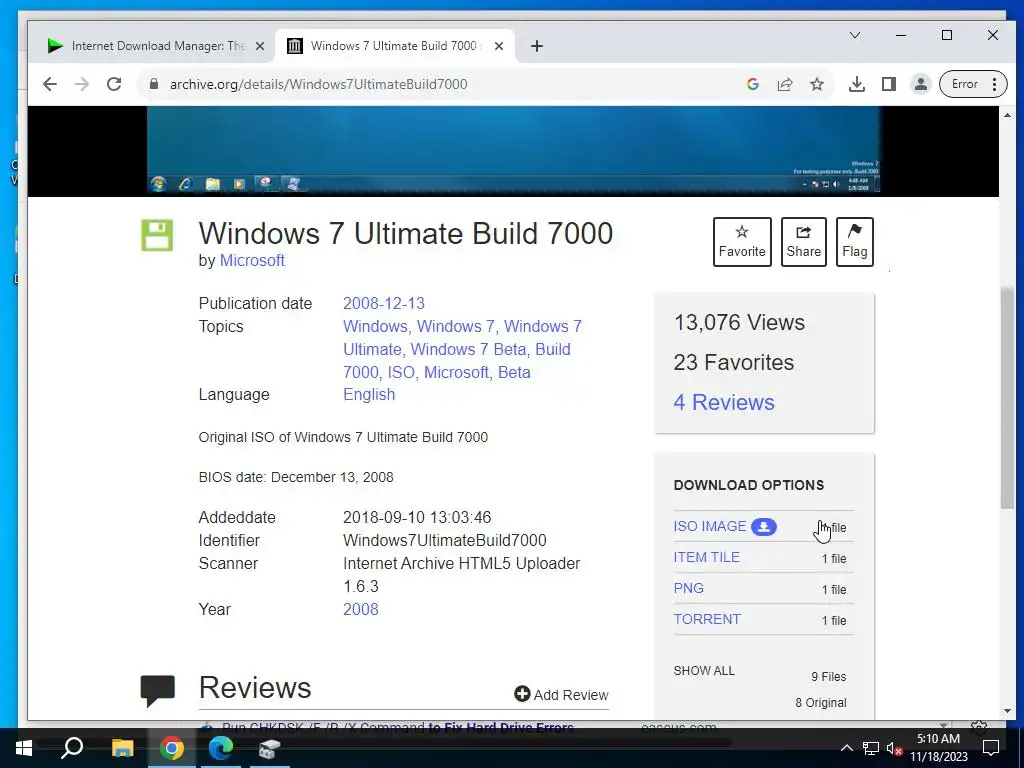Bookmark this tab with star icon
Image resolution: width=1024 pixels, height=768 pixels.
(816, 84)
